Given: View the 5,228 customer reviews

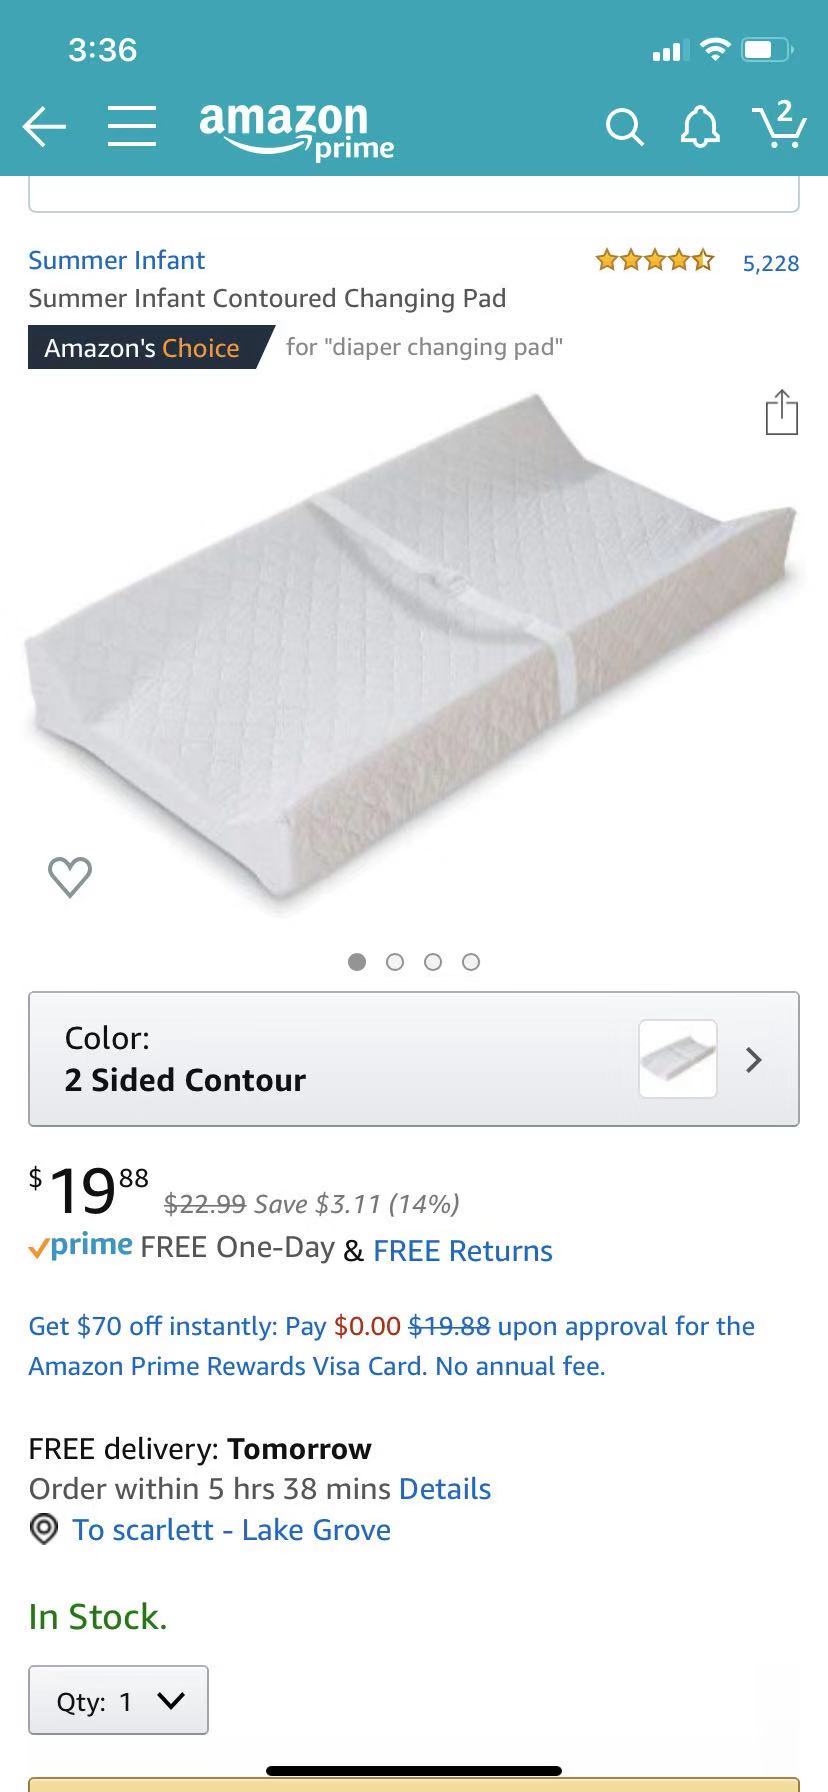Looking at the screenshot, I should click(770, 263).
